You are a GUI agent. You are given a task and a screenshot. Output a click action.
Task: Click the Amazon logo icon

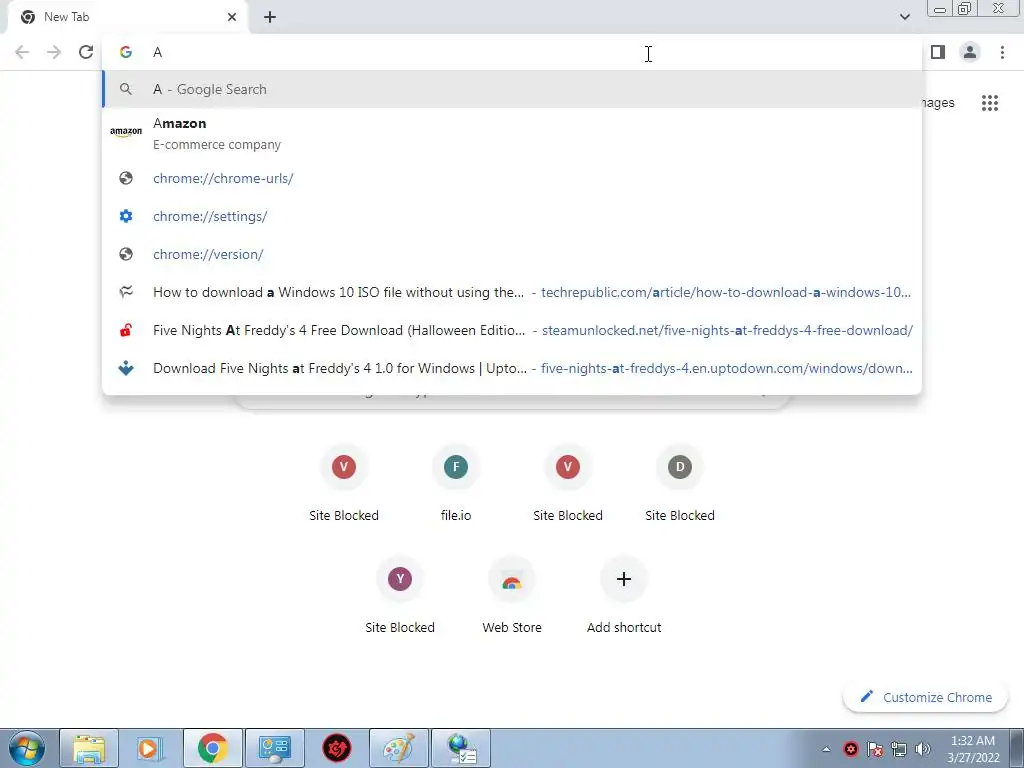coord(126,132)
